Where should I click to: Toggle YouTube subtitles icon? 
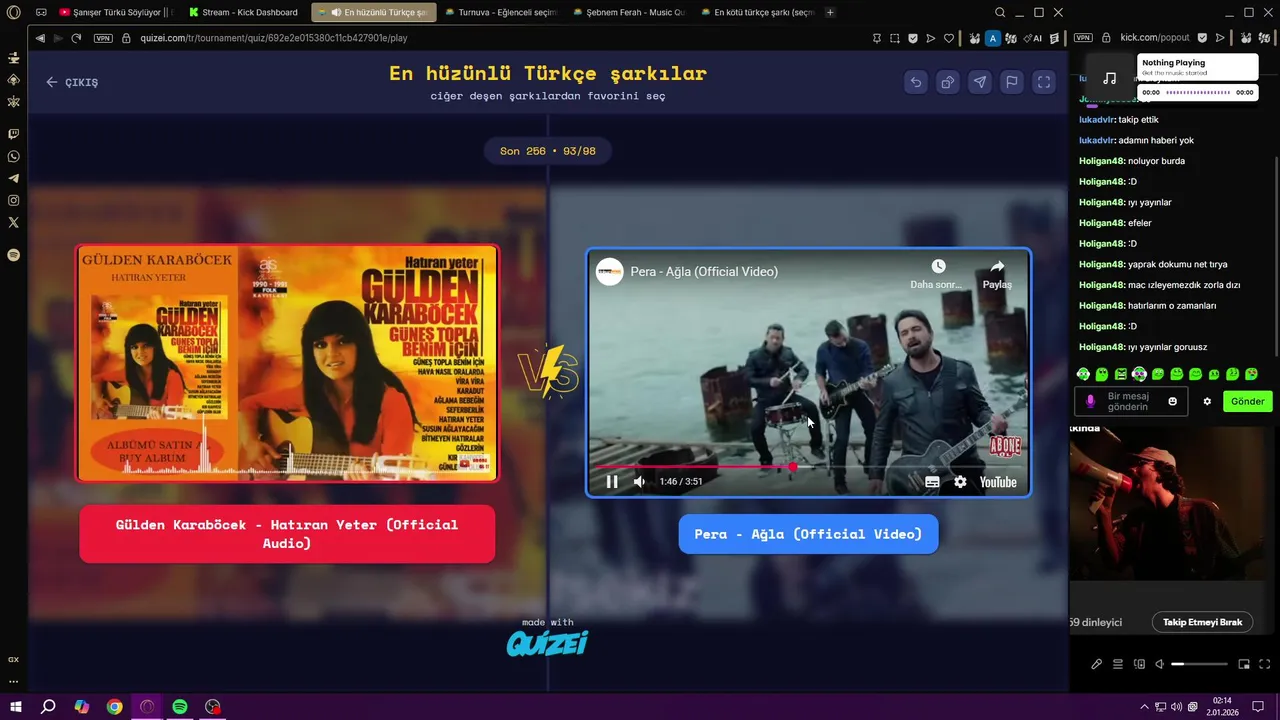(x=932, y=482)
